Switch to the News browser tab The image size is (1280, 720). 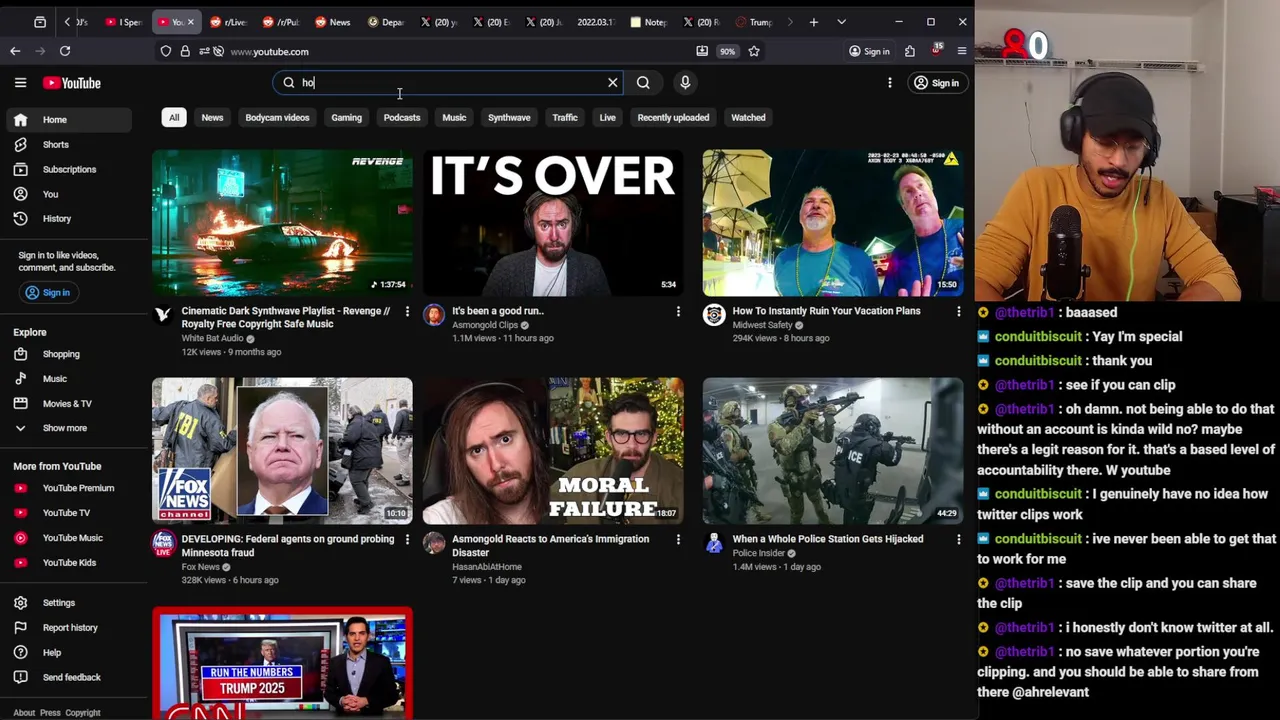[333, 22]
